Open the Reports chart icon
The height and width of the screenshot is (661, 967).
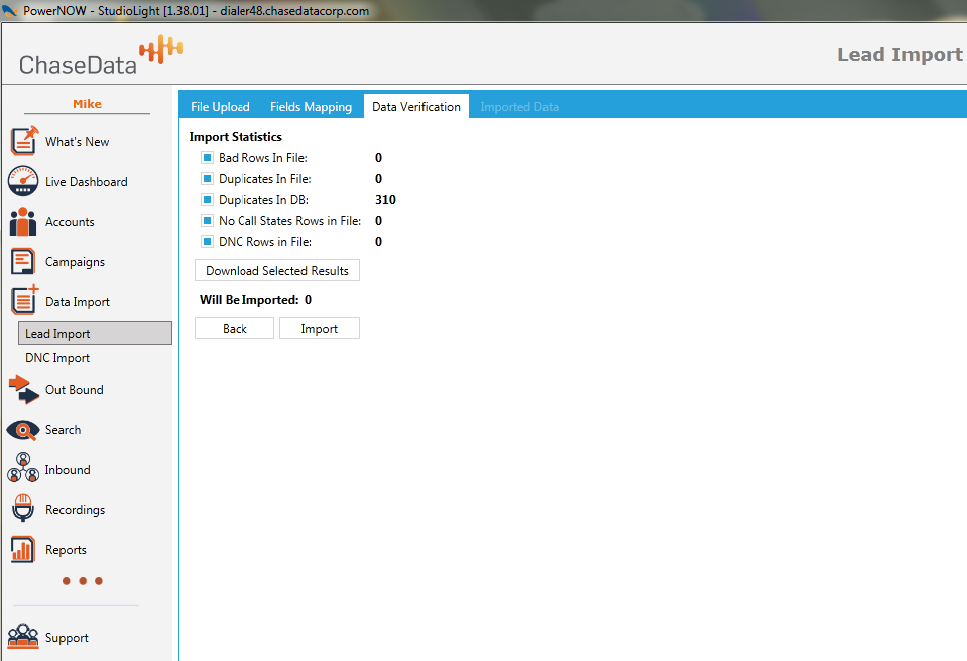[x=23, y=549]
